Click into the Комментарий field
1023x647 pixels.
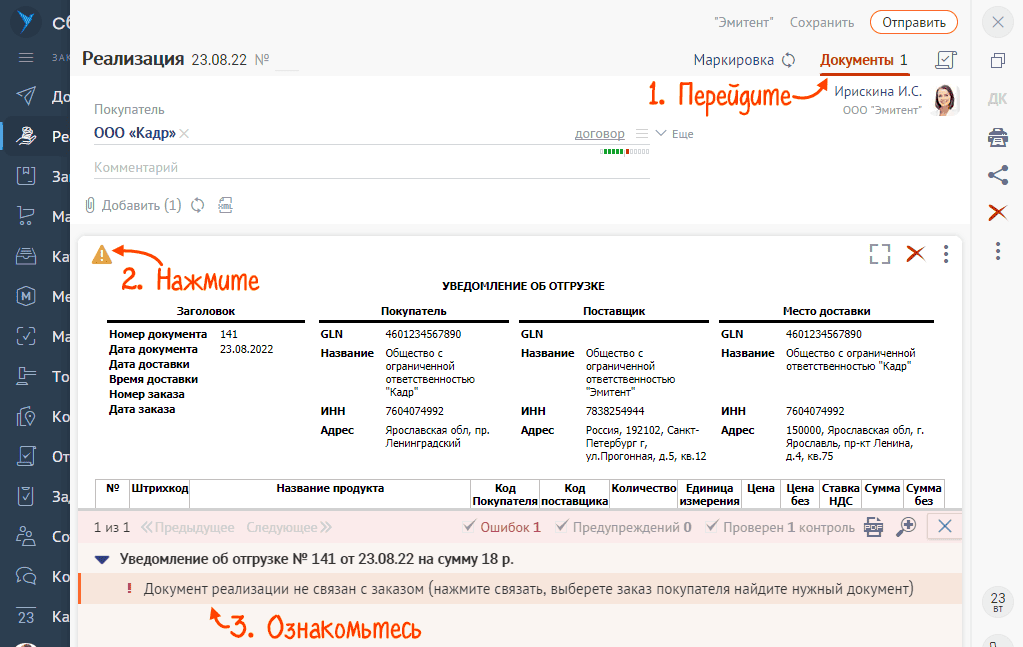[370, 168]
